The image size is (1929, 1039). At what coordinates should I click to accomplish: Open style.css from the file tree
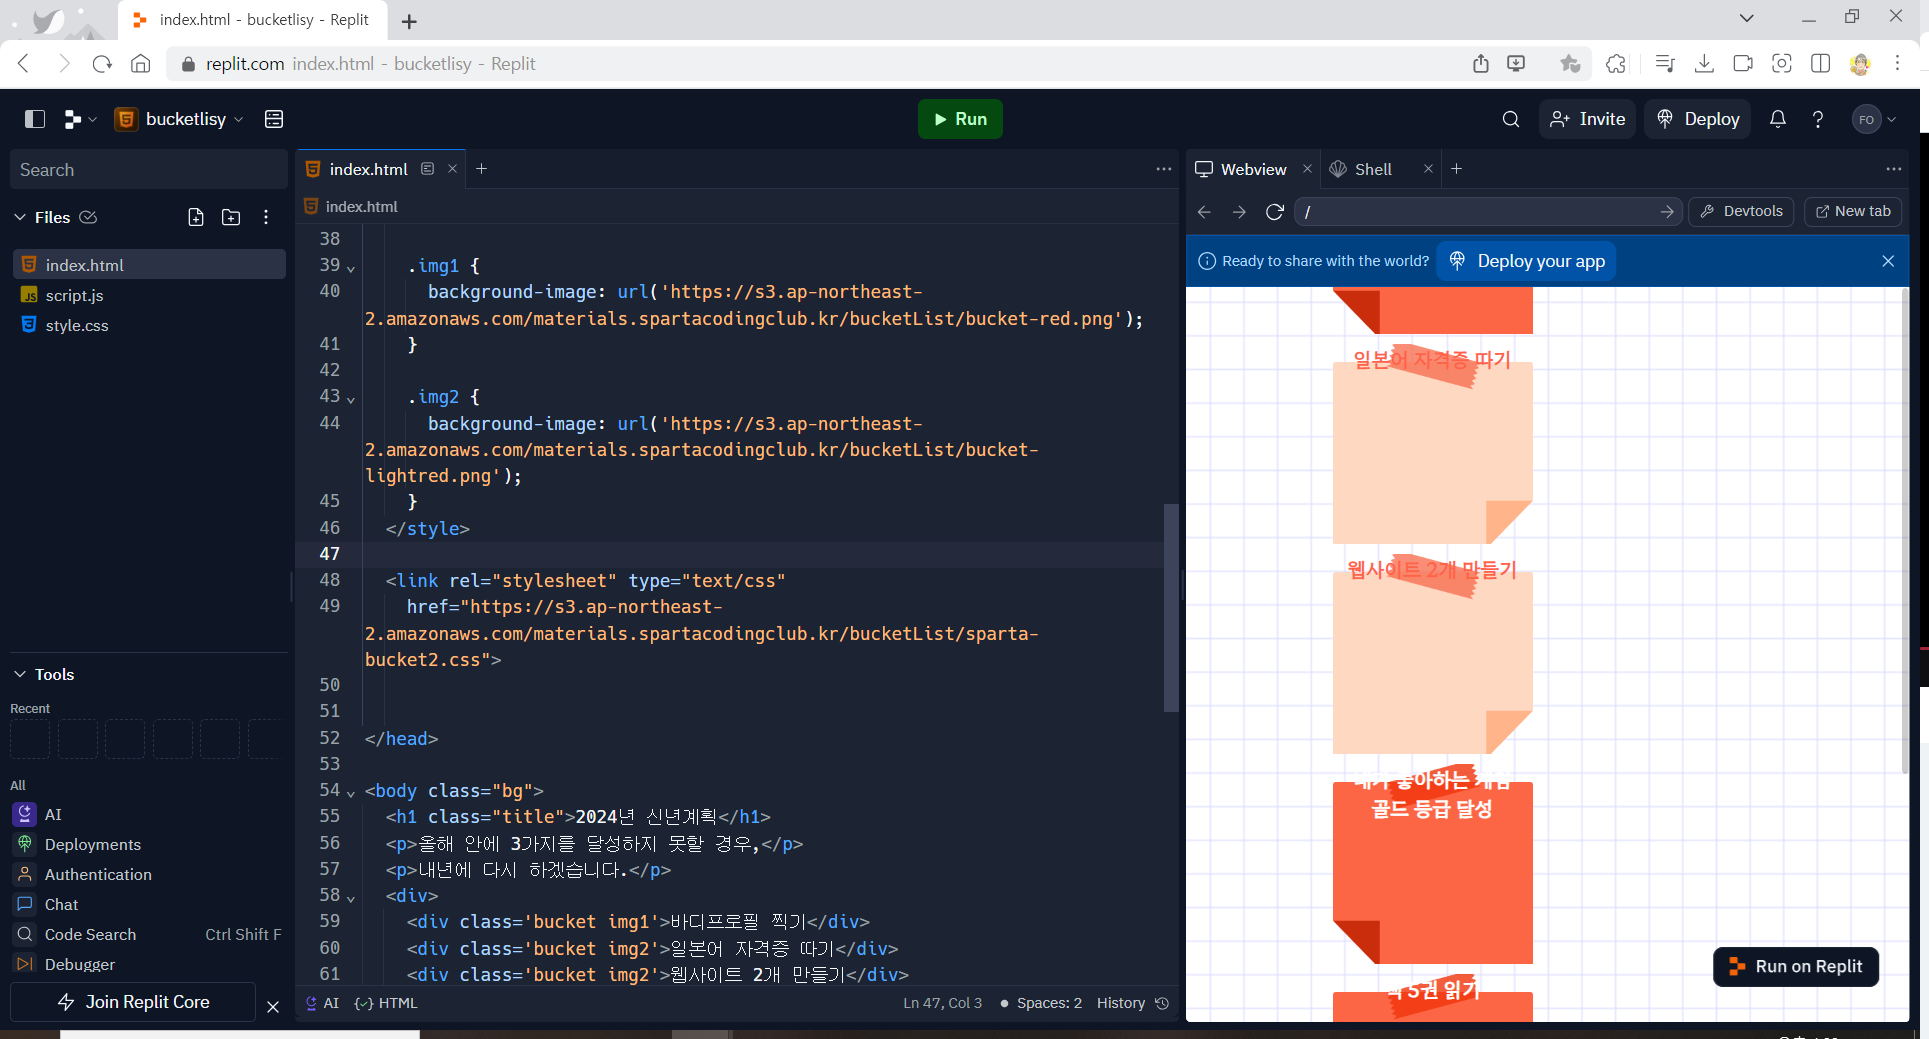[149, 325]
